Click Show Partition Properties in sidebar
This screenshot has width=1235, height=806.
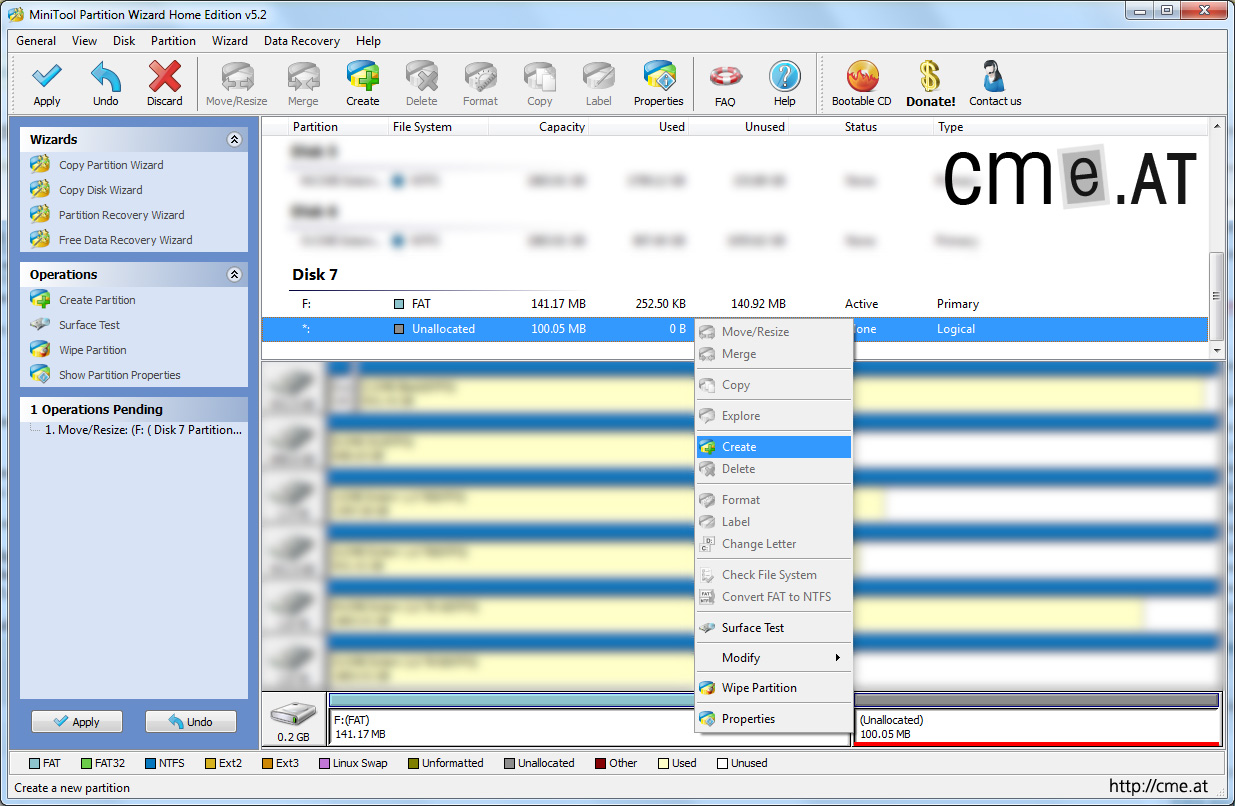pyautogui.click(x=119, y=375)
